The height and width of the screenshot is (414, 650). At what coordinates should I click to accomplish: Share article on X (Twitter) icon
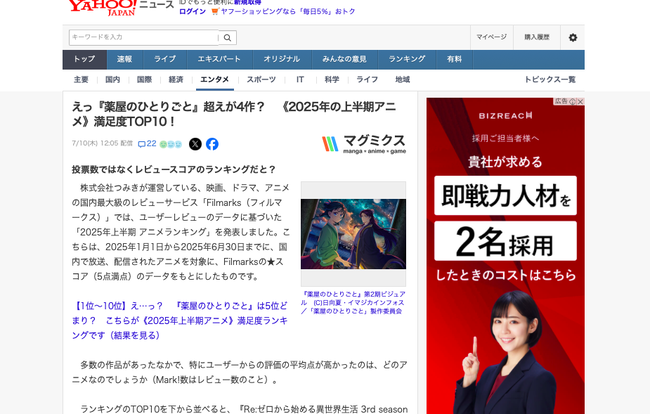195,144
